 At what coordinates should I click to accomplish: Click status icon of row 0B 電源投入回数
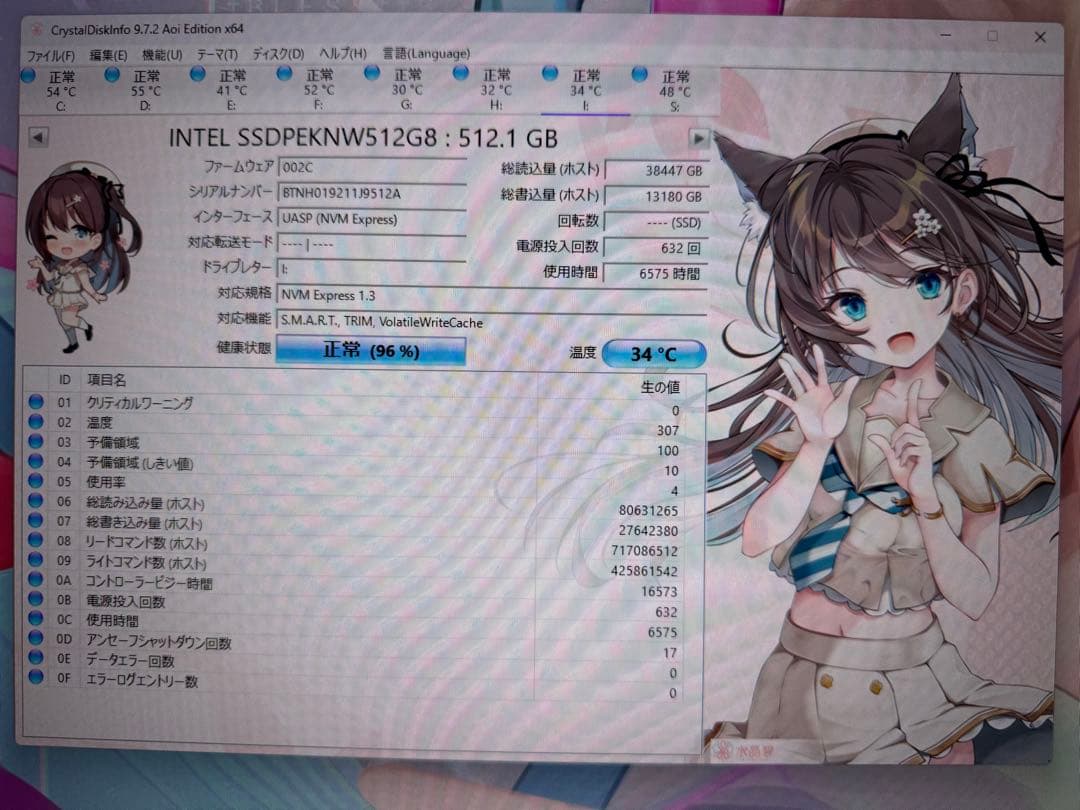[36, 599]
